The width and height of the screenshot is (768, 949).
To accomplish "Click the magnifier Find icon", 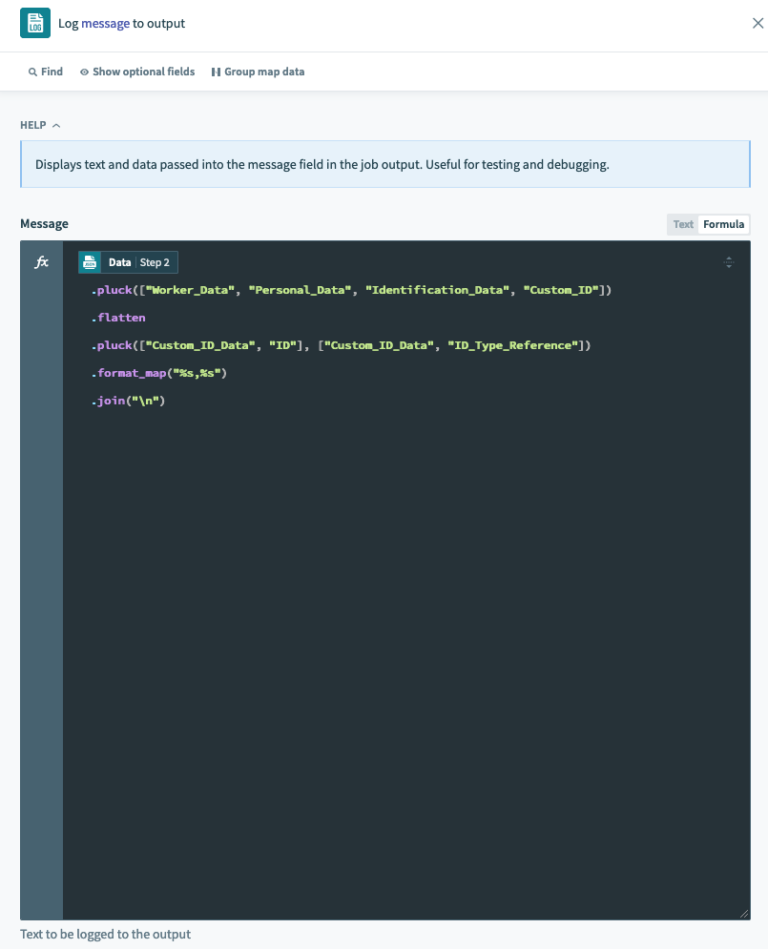I will tap(33, 72).
